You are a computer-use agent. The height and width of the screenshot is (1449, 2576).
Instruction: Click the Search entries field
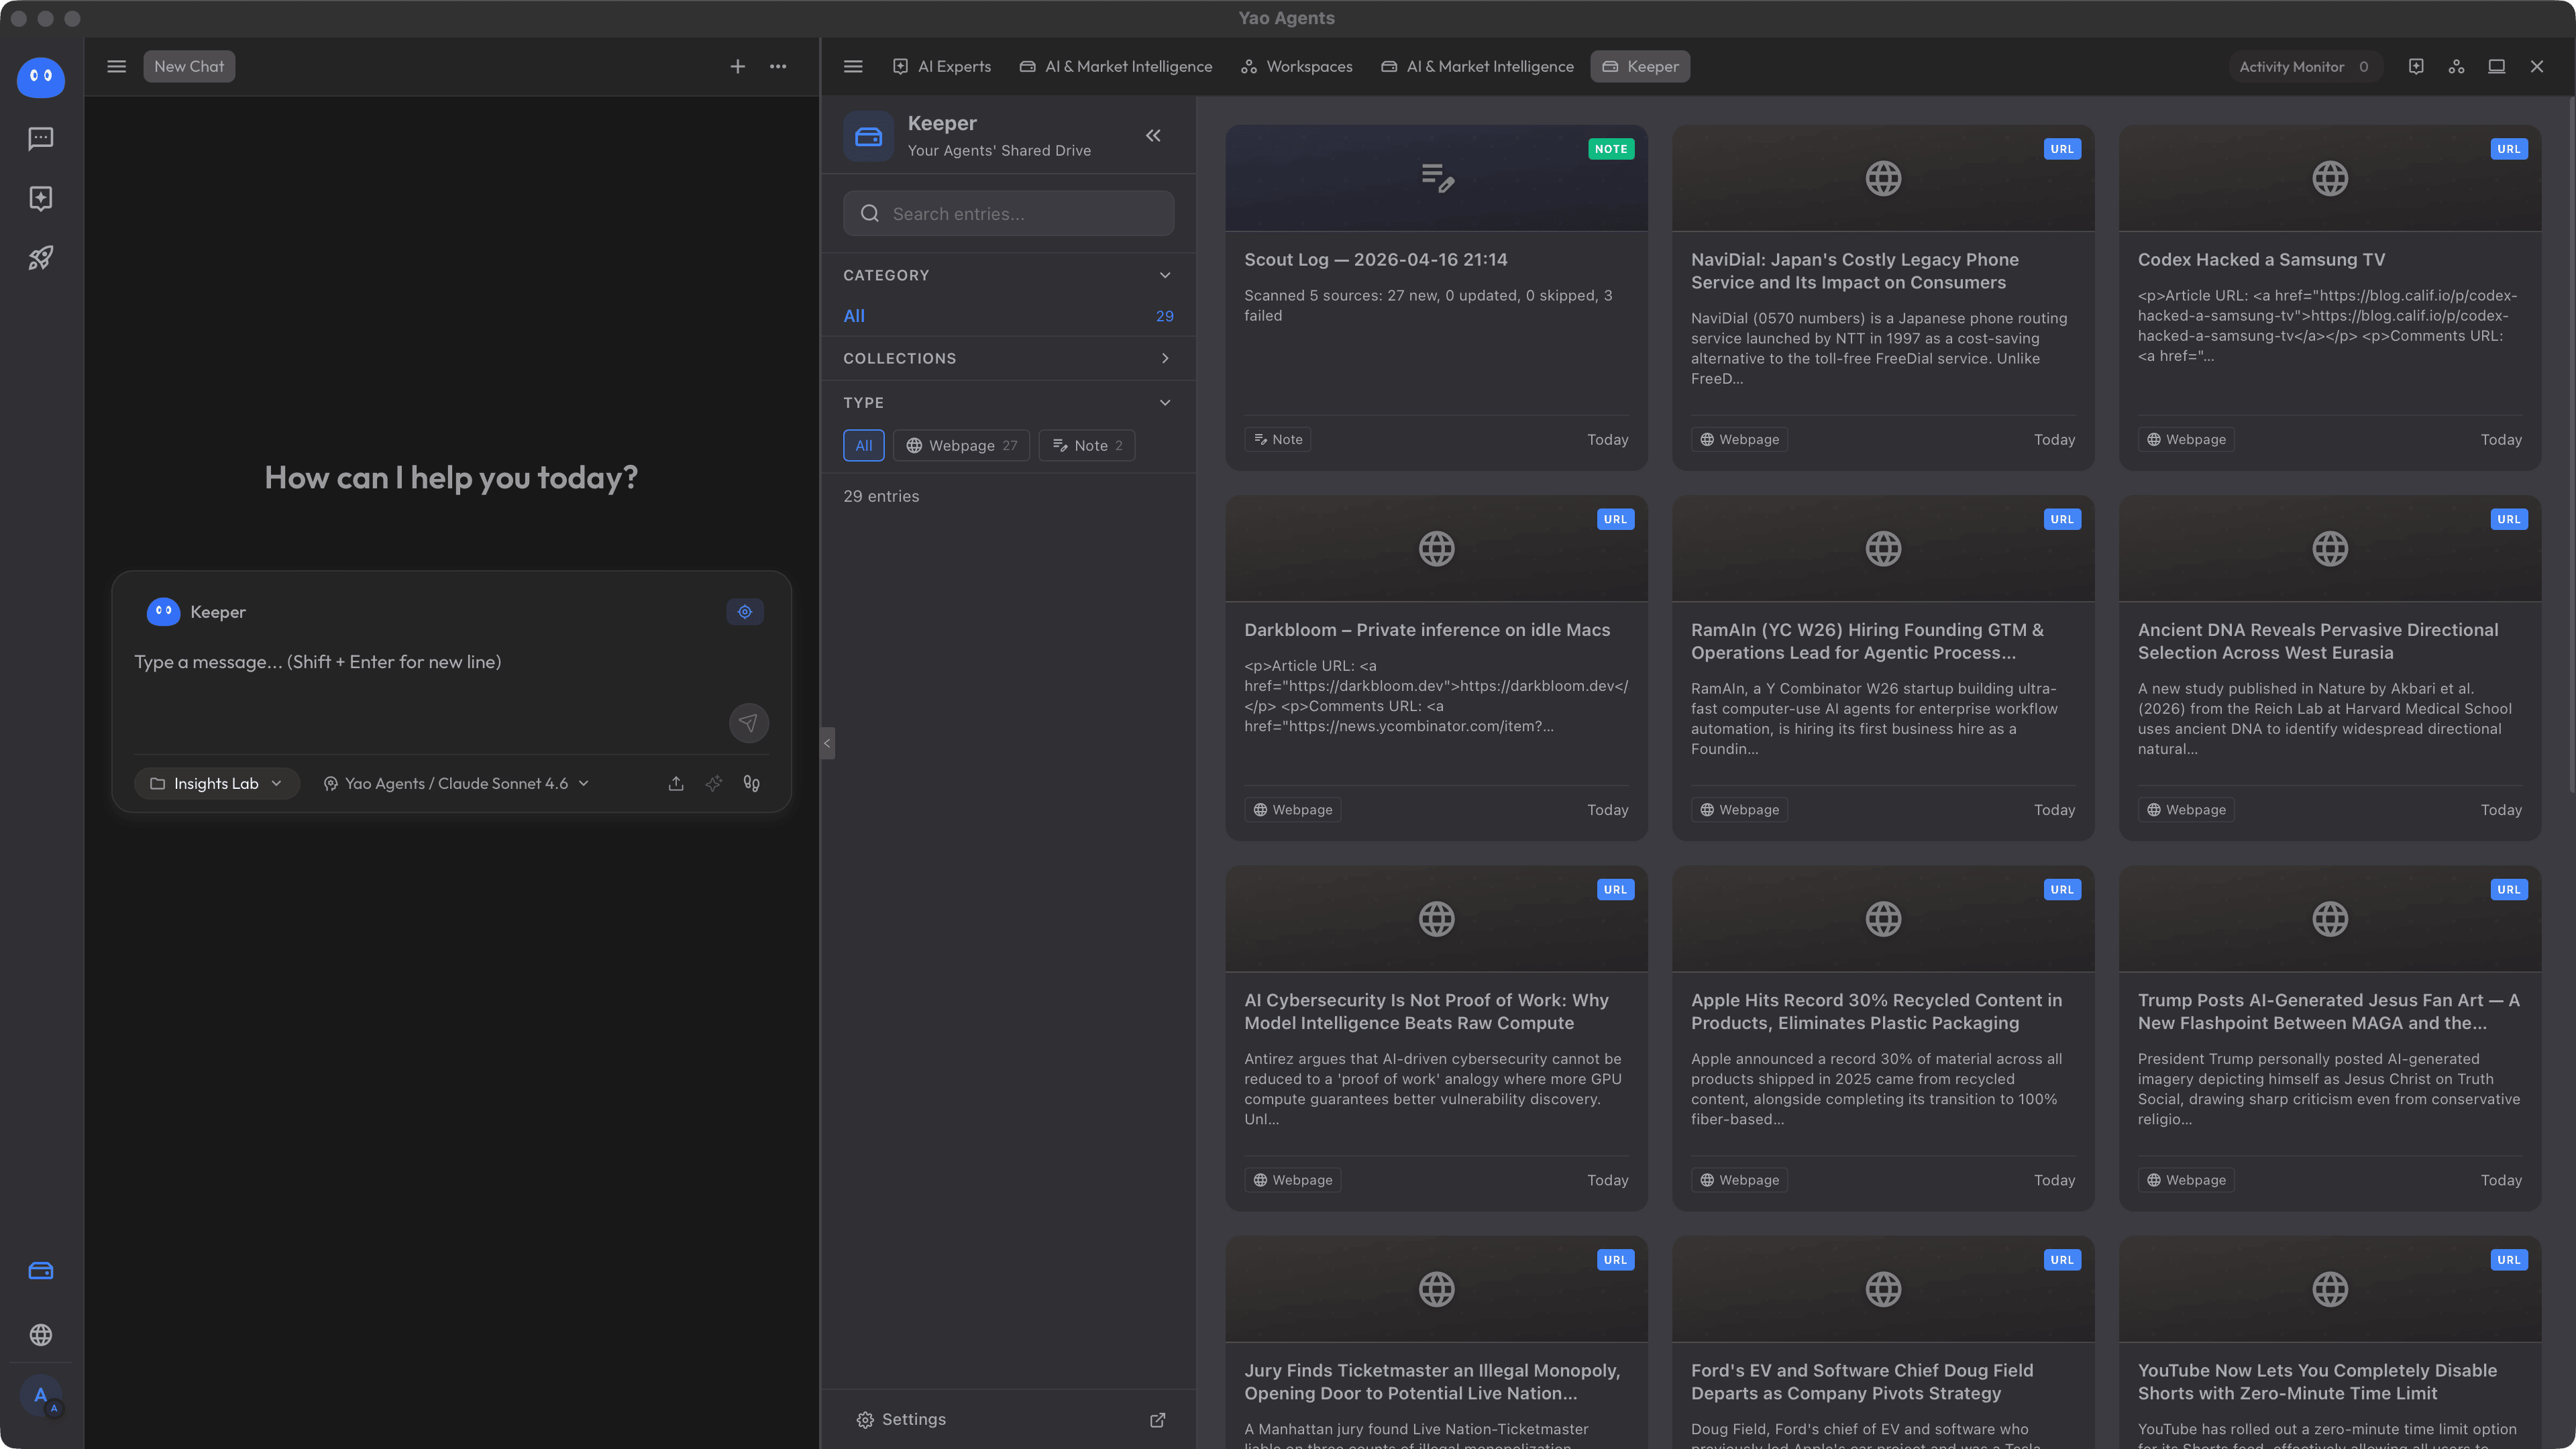1008,214
